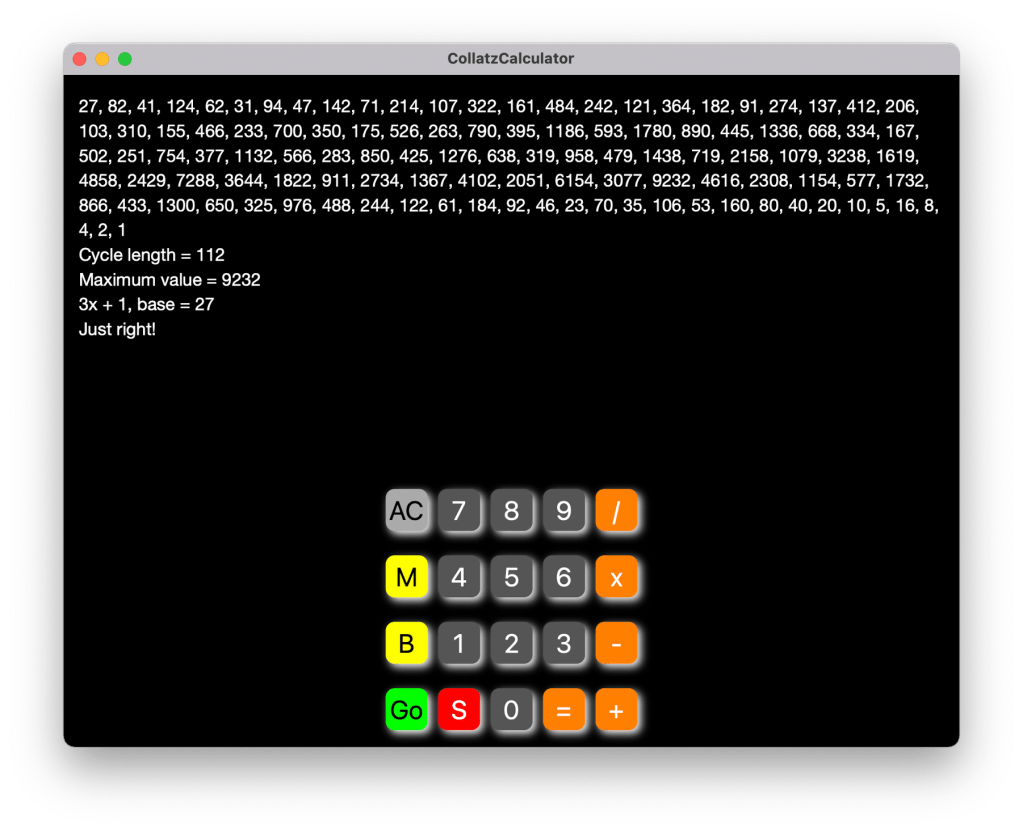Tap the digit 9 key
This screenshot has height=831, width=1023.
564,511
